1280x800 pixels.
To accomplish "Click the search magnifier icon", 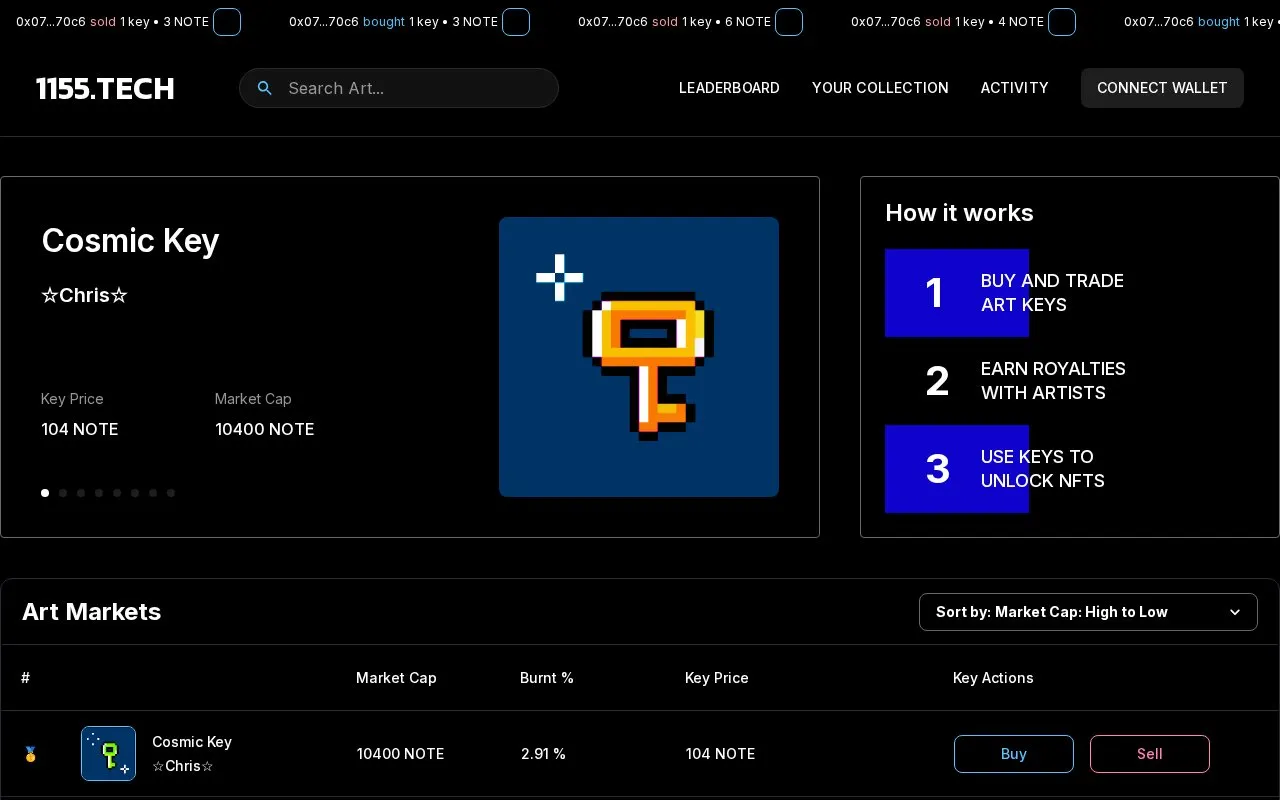I will click(x=265, y=88).
